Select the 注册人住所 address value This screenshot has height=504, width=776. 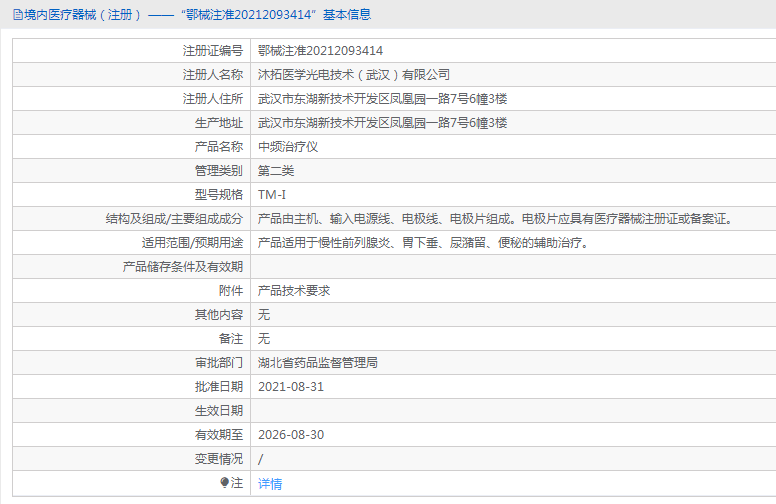pos(383,99)
